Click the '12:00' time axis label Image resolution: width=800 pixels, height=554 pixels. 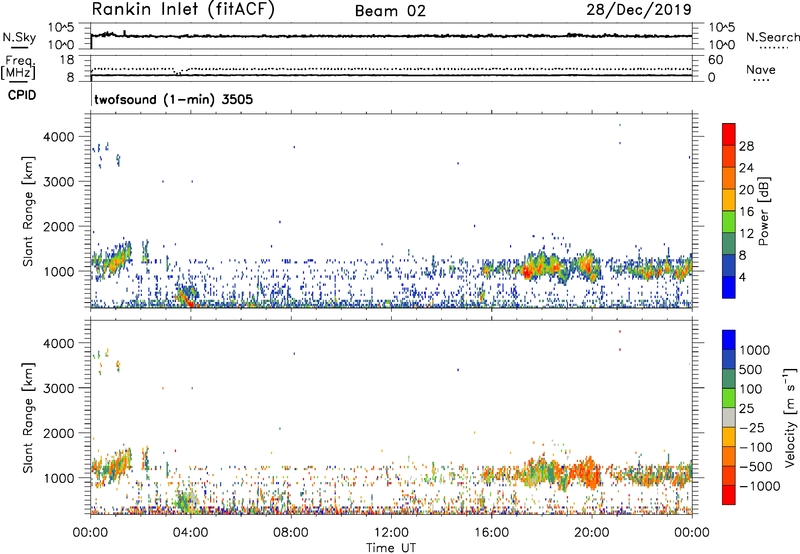[x=391, y=533]
